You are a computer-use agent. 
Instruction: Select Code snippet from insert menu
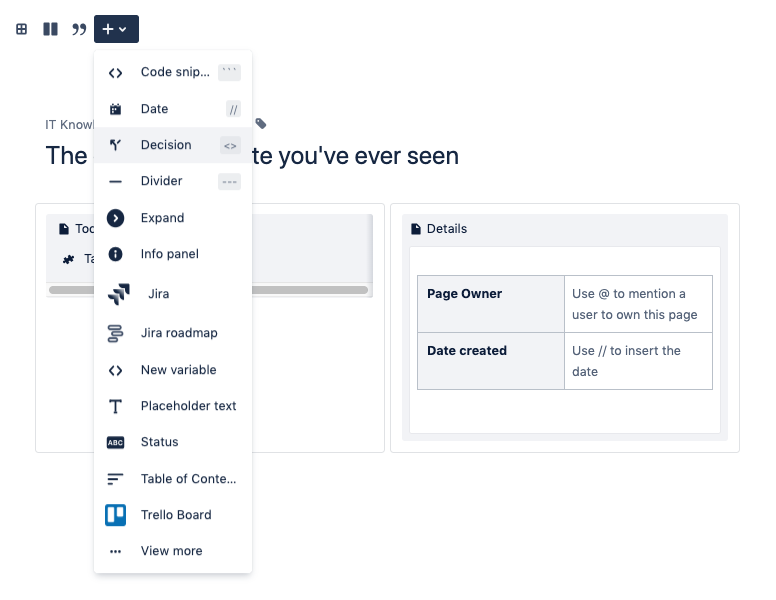click(x=174, y=72)
